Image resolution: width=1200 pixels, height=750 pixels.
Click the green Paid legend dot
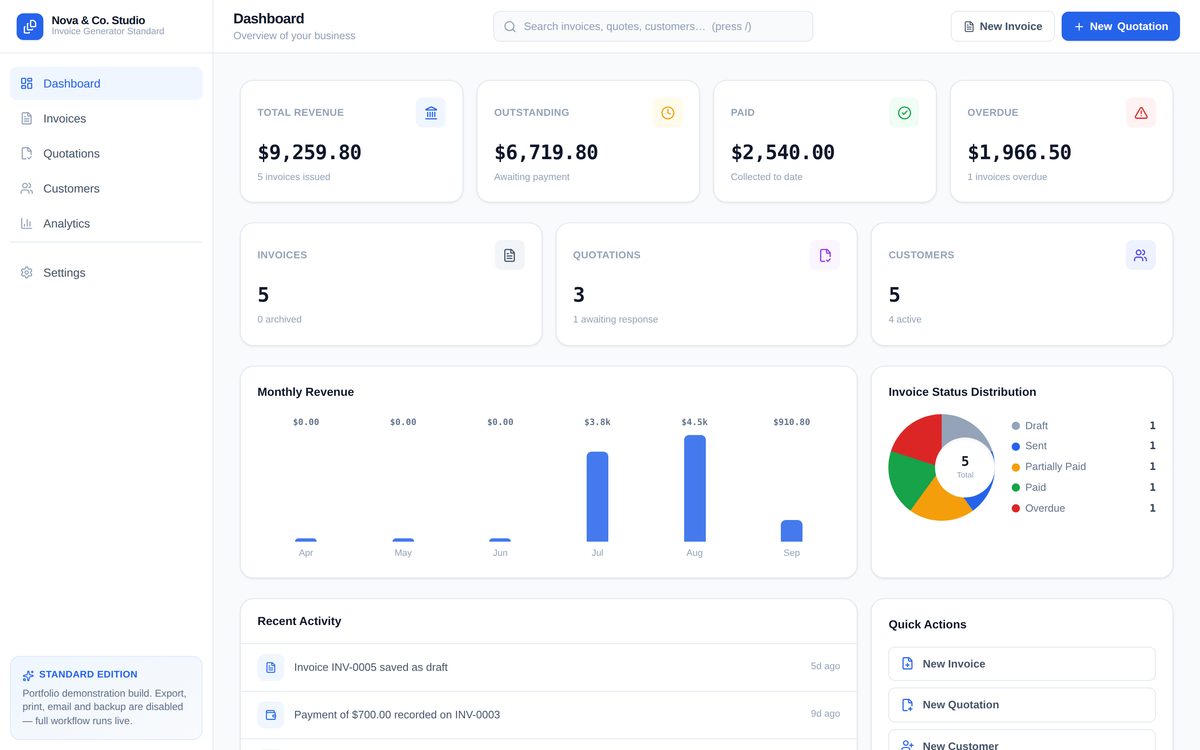1016,488
